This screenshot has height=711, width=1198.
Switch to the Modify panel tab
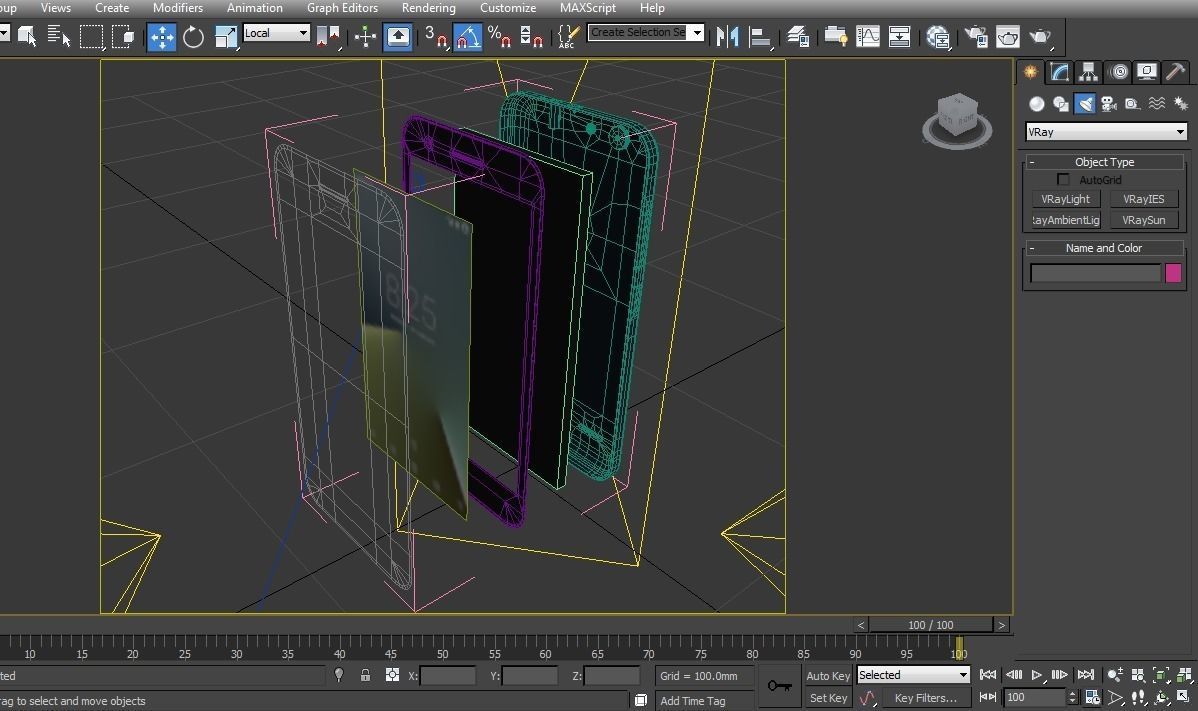(1059, 72)
